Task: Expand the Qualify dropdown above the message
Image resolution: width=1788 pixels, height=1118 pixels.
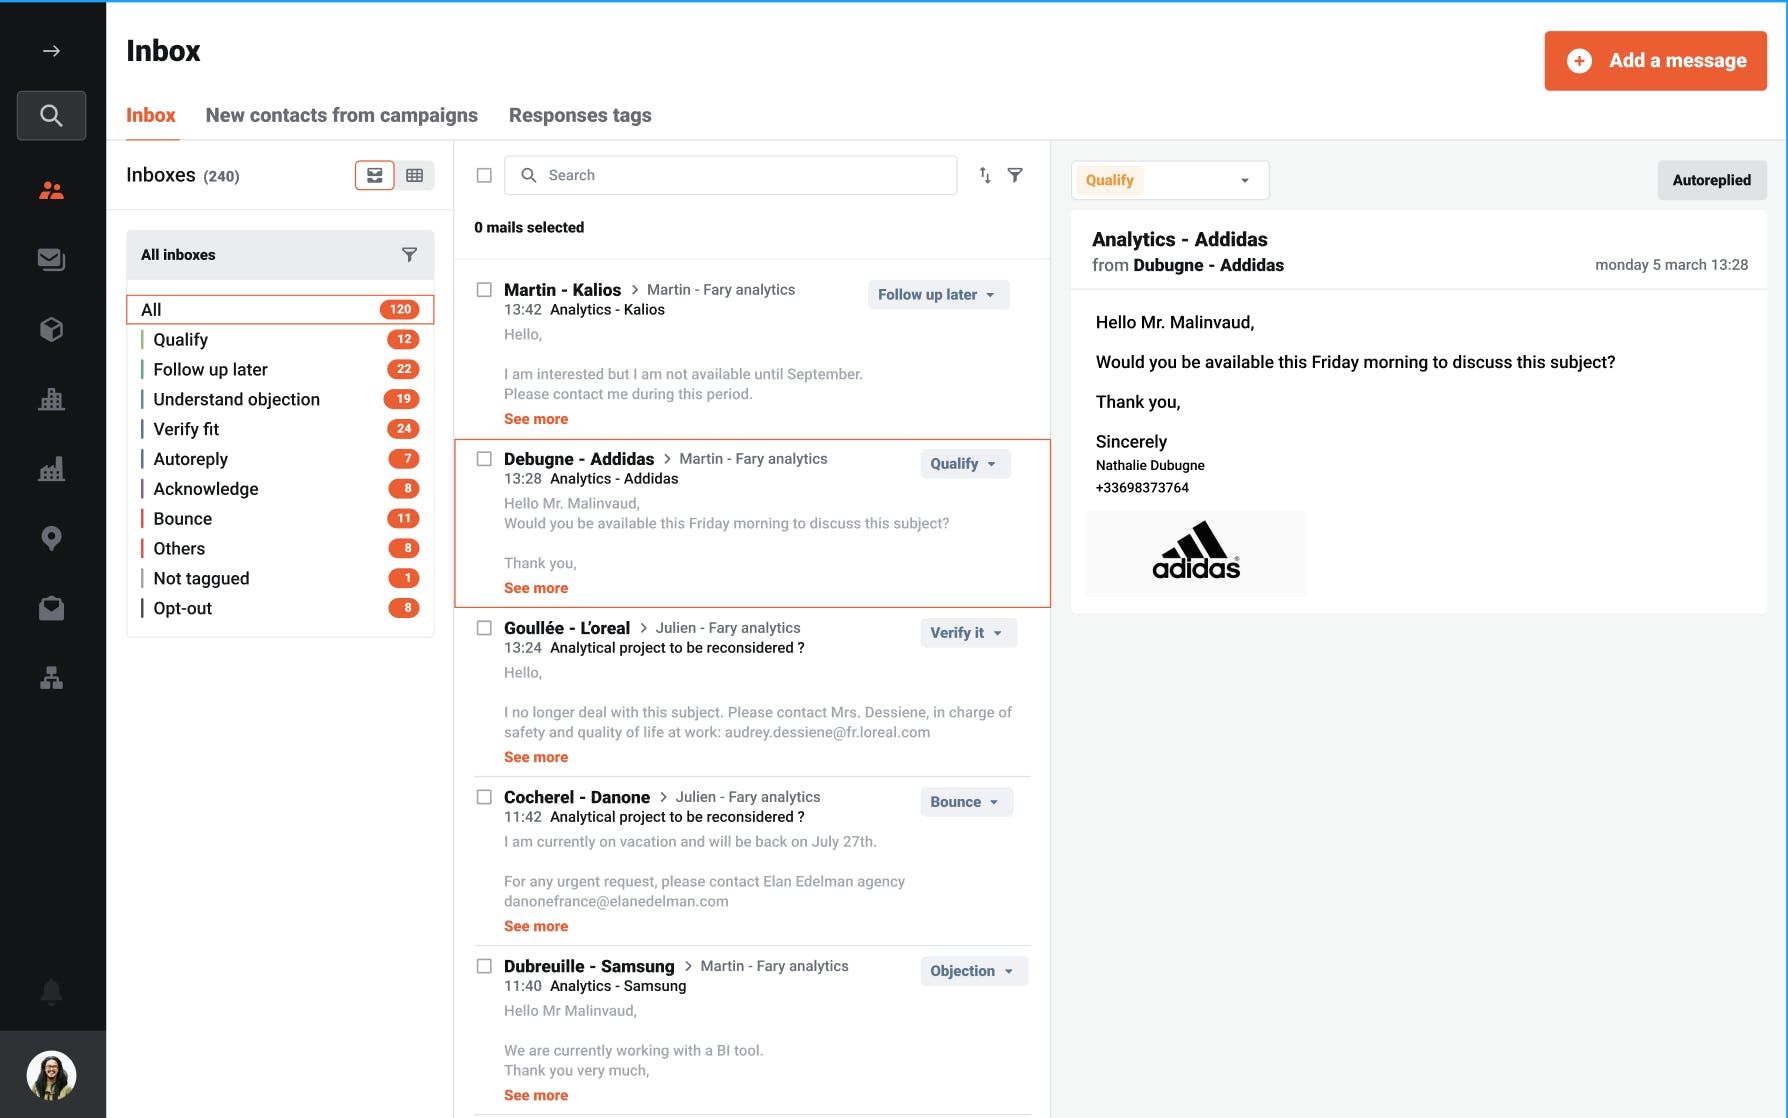Action: coord(1169,180)
